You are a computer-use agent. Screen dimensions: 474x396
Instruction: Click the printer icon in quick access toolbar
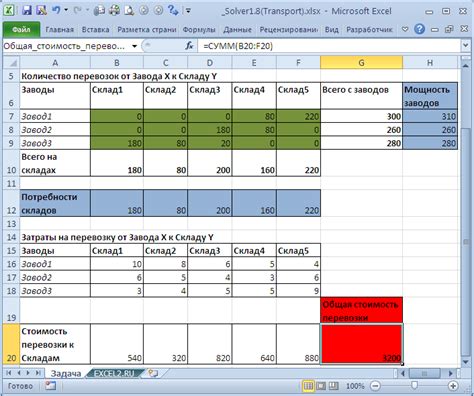114,11
